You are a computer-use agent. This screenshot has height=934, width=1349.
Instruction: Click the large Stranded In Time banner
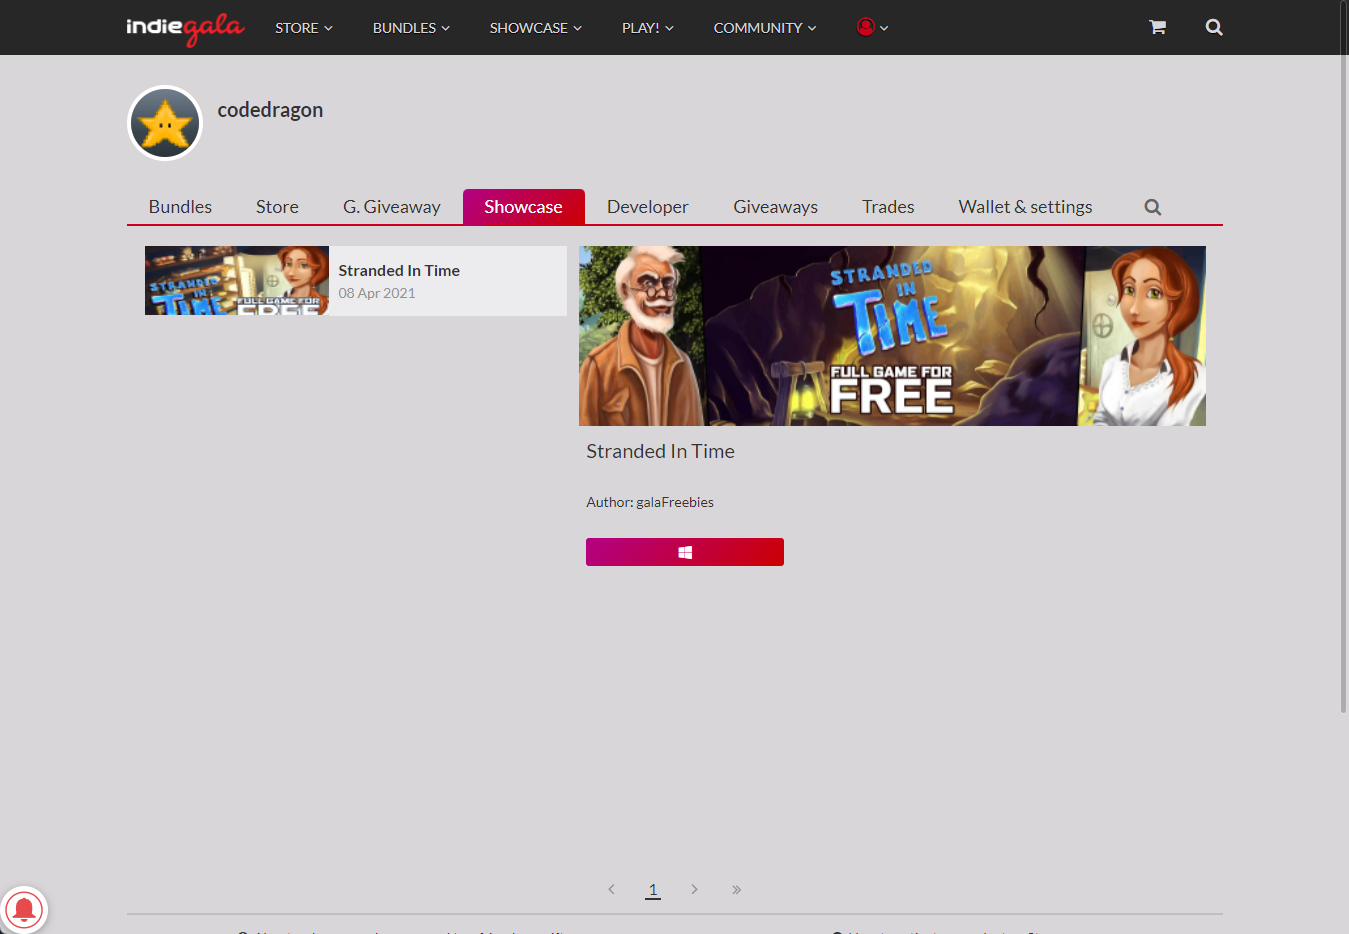pyautogui.click(x=892, y=336)
